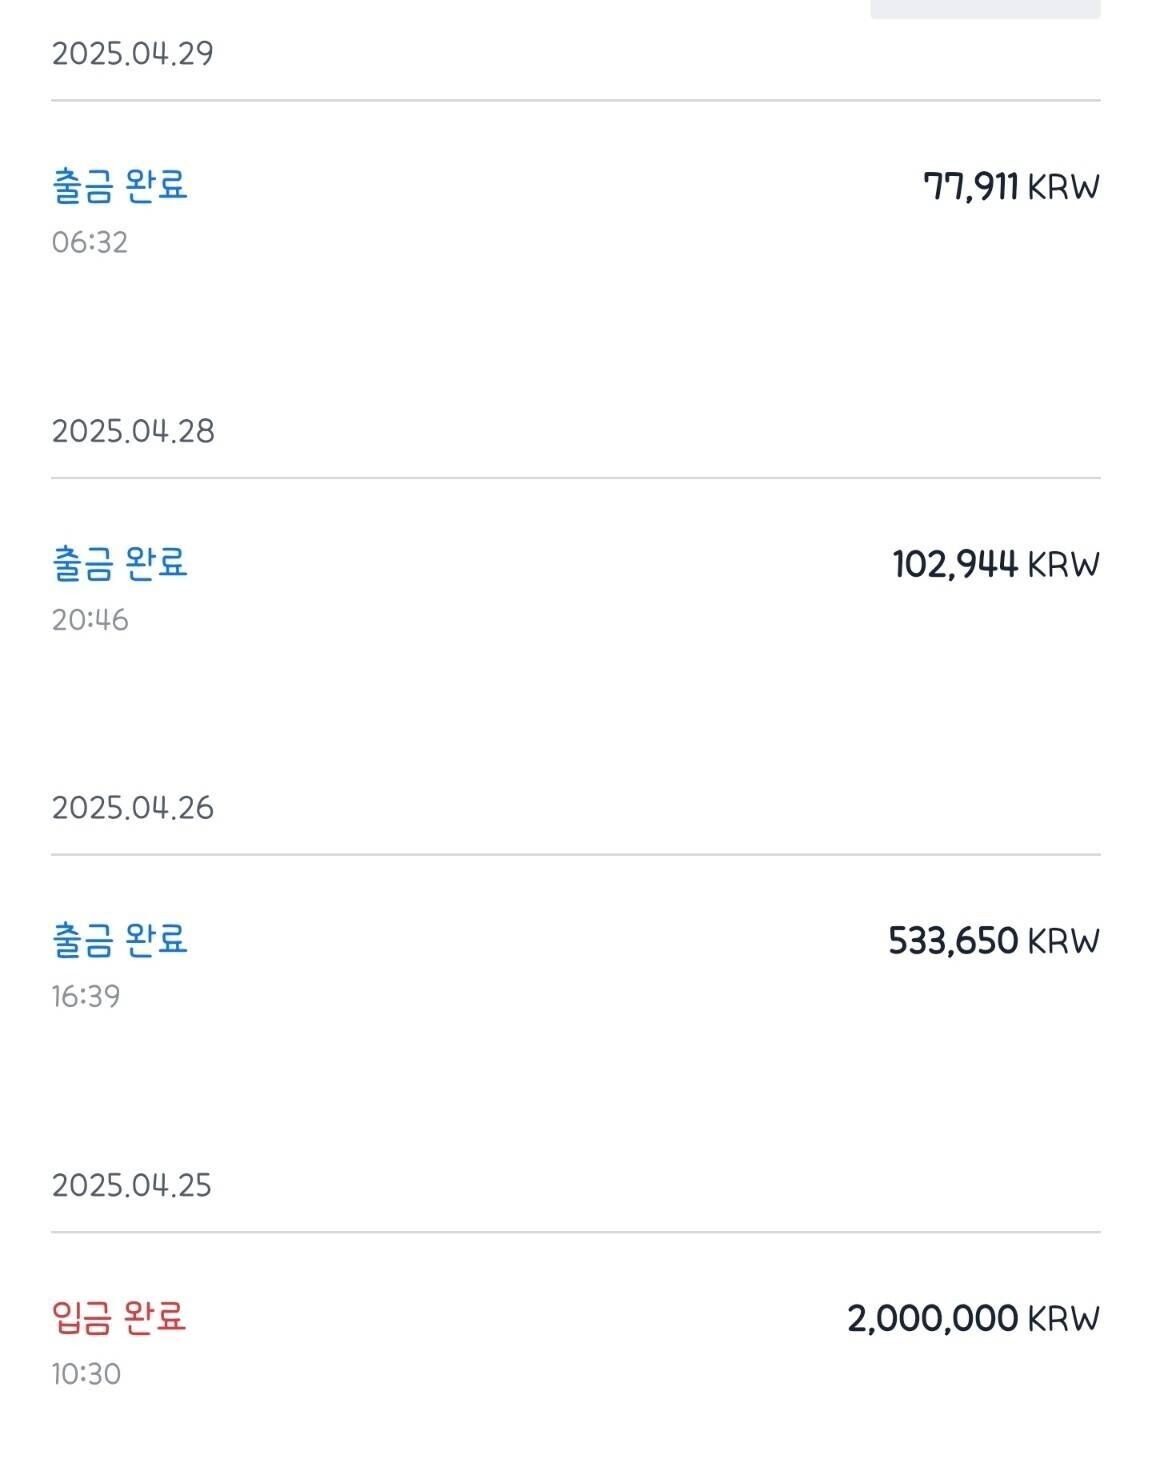This screenshot has height=1468, width=1152.
Task: Tap the 06:32 timestamp
Action: (x=90, y=242)
